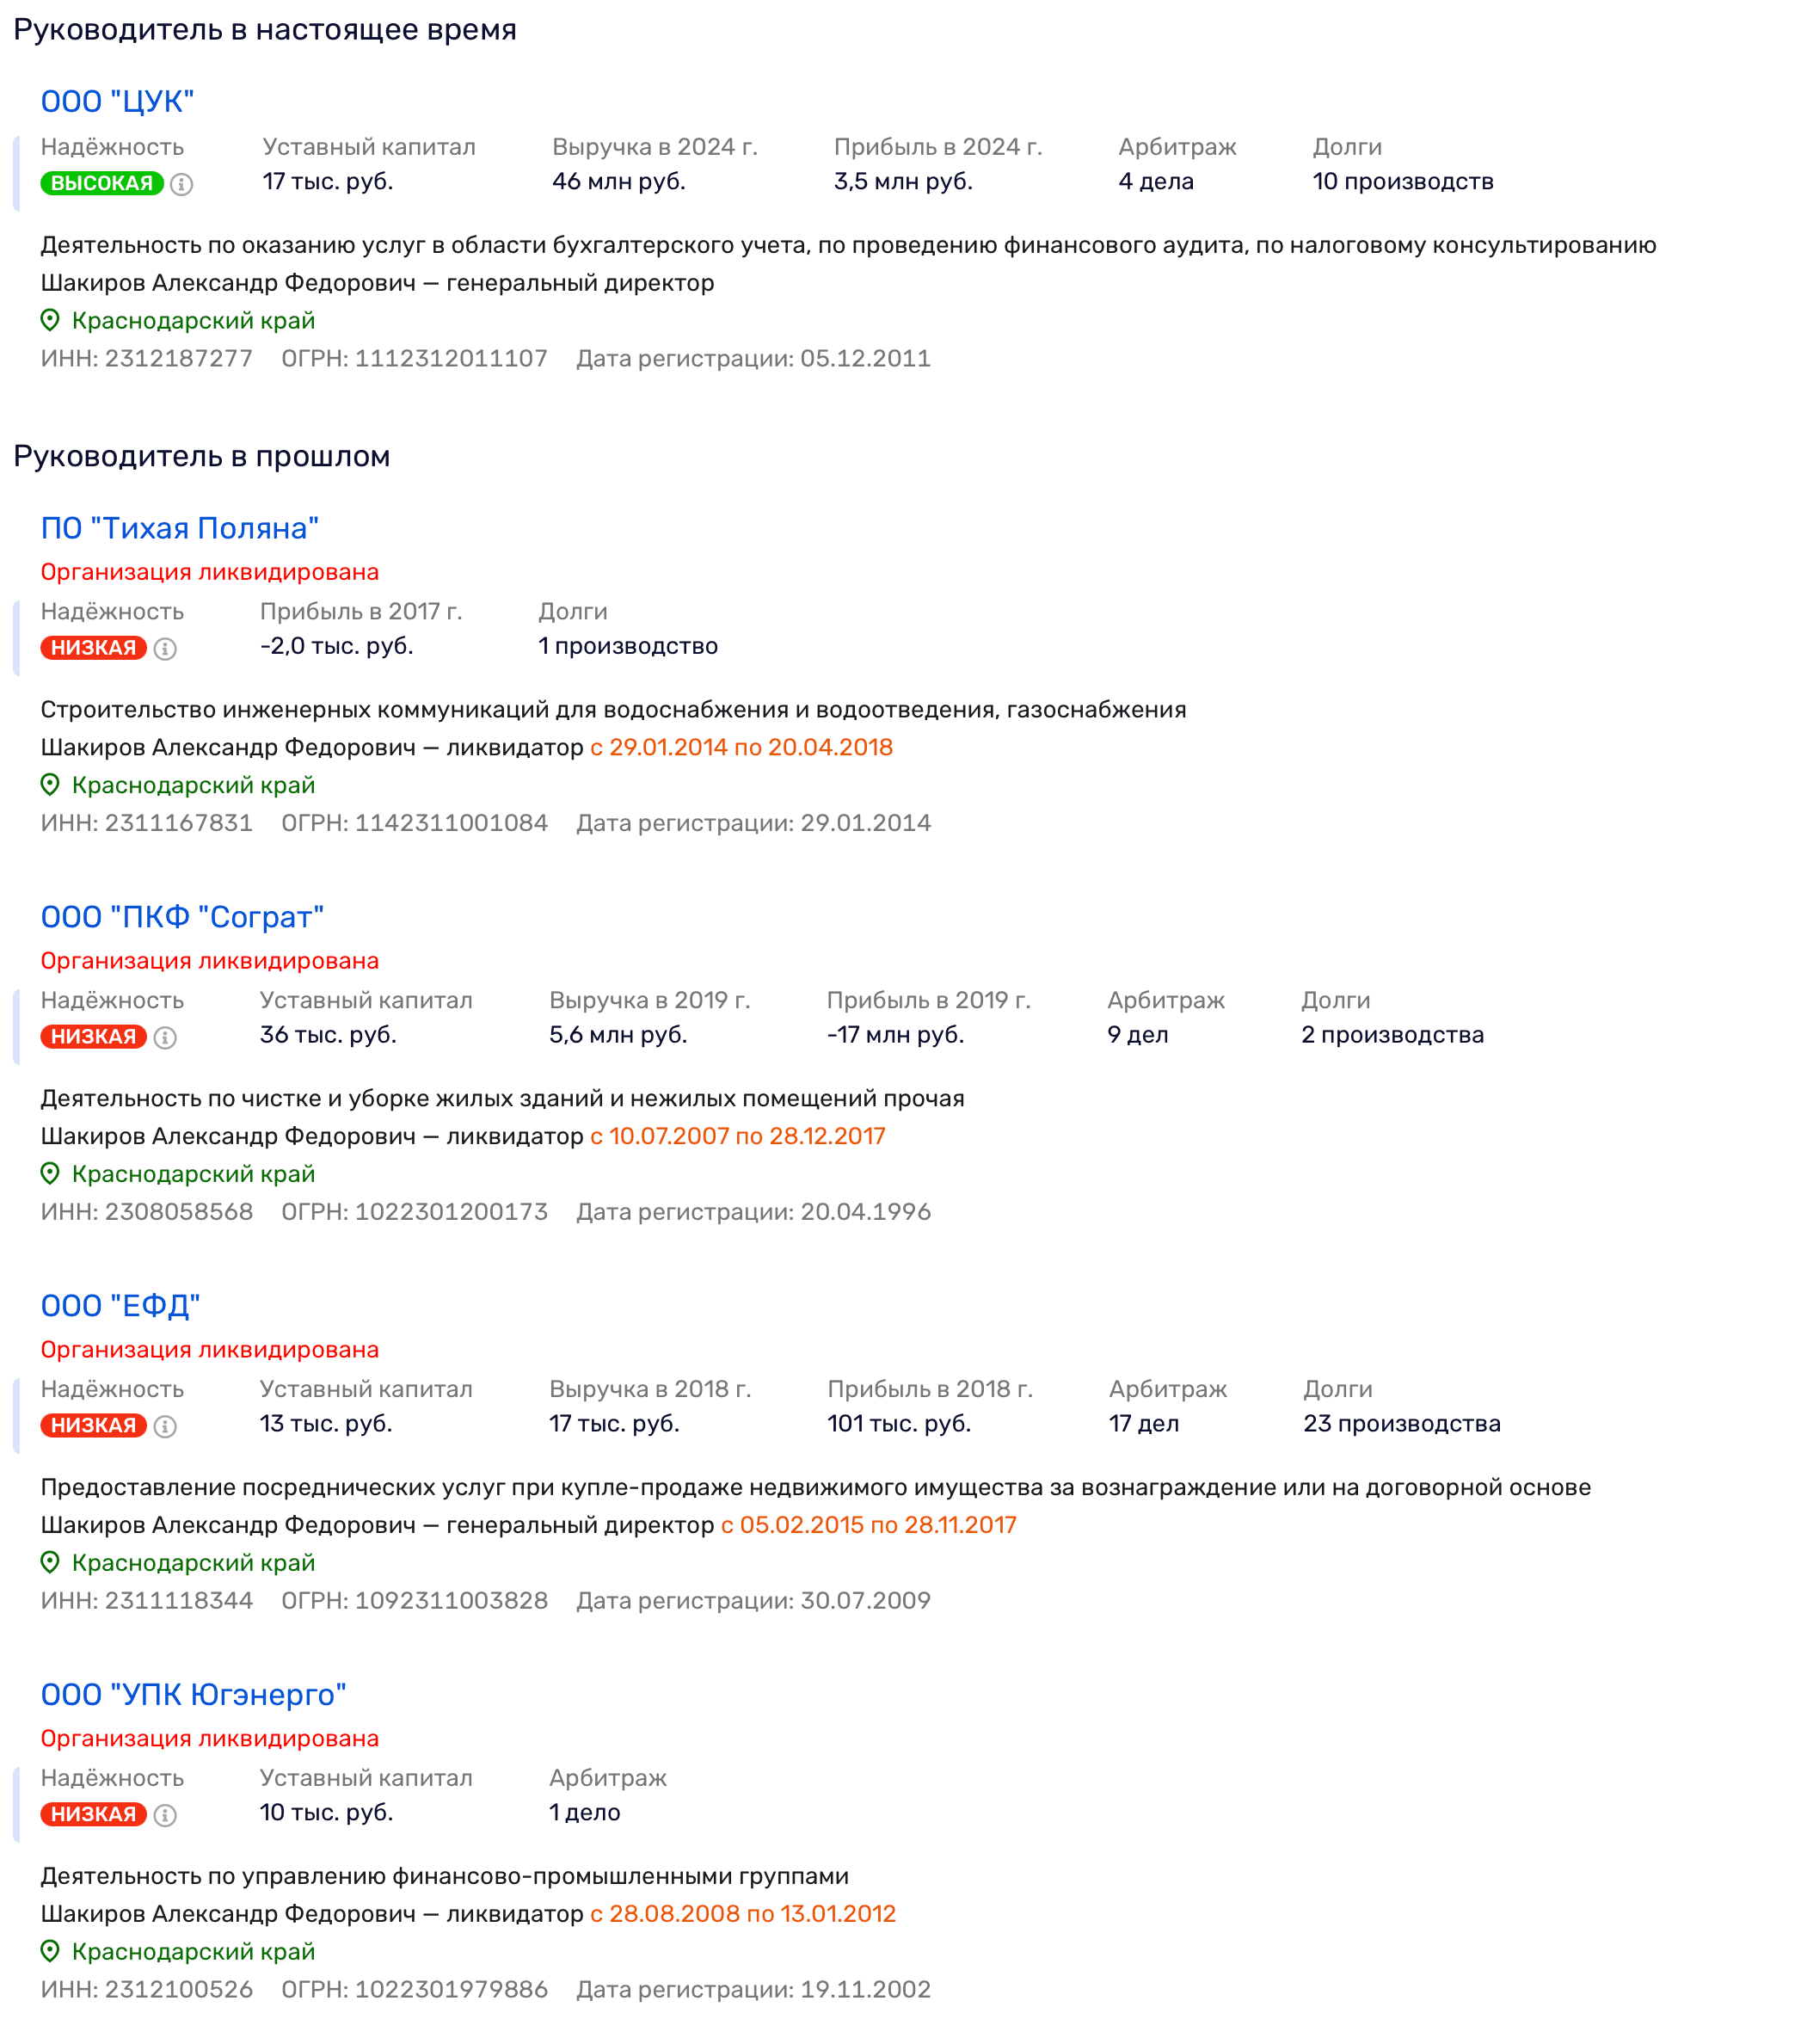Click info icon beside ПКФ Сограт НИЗКАЯ badge

(x=165, y=1038)
